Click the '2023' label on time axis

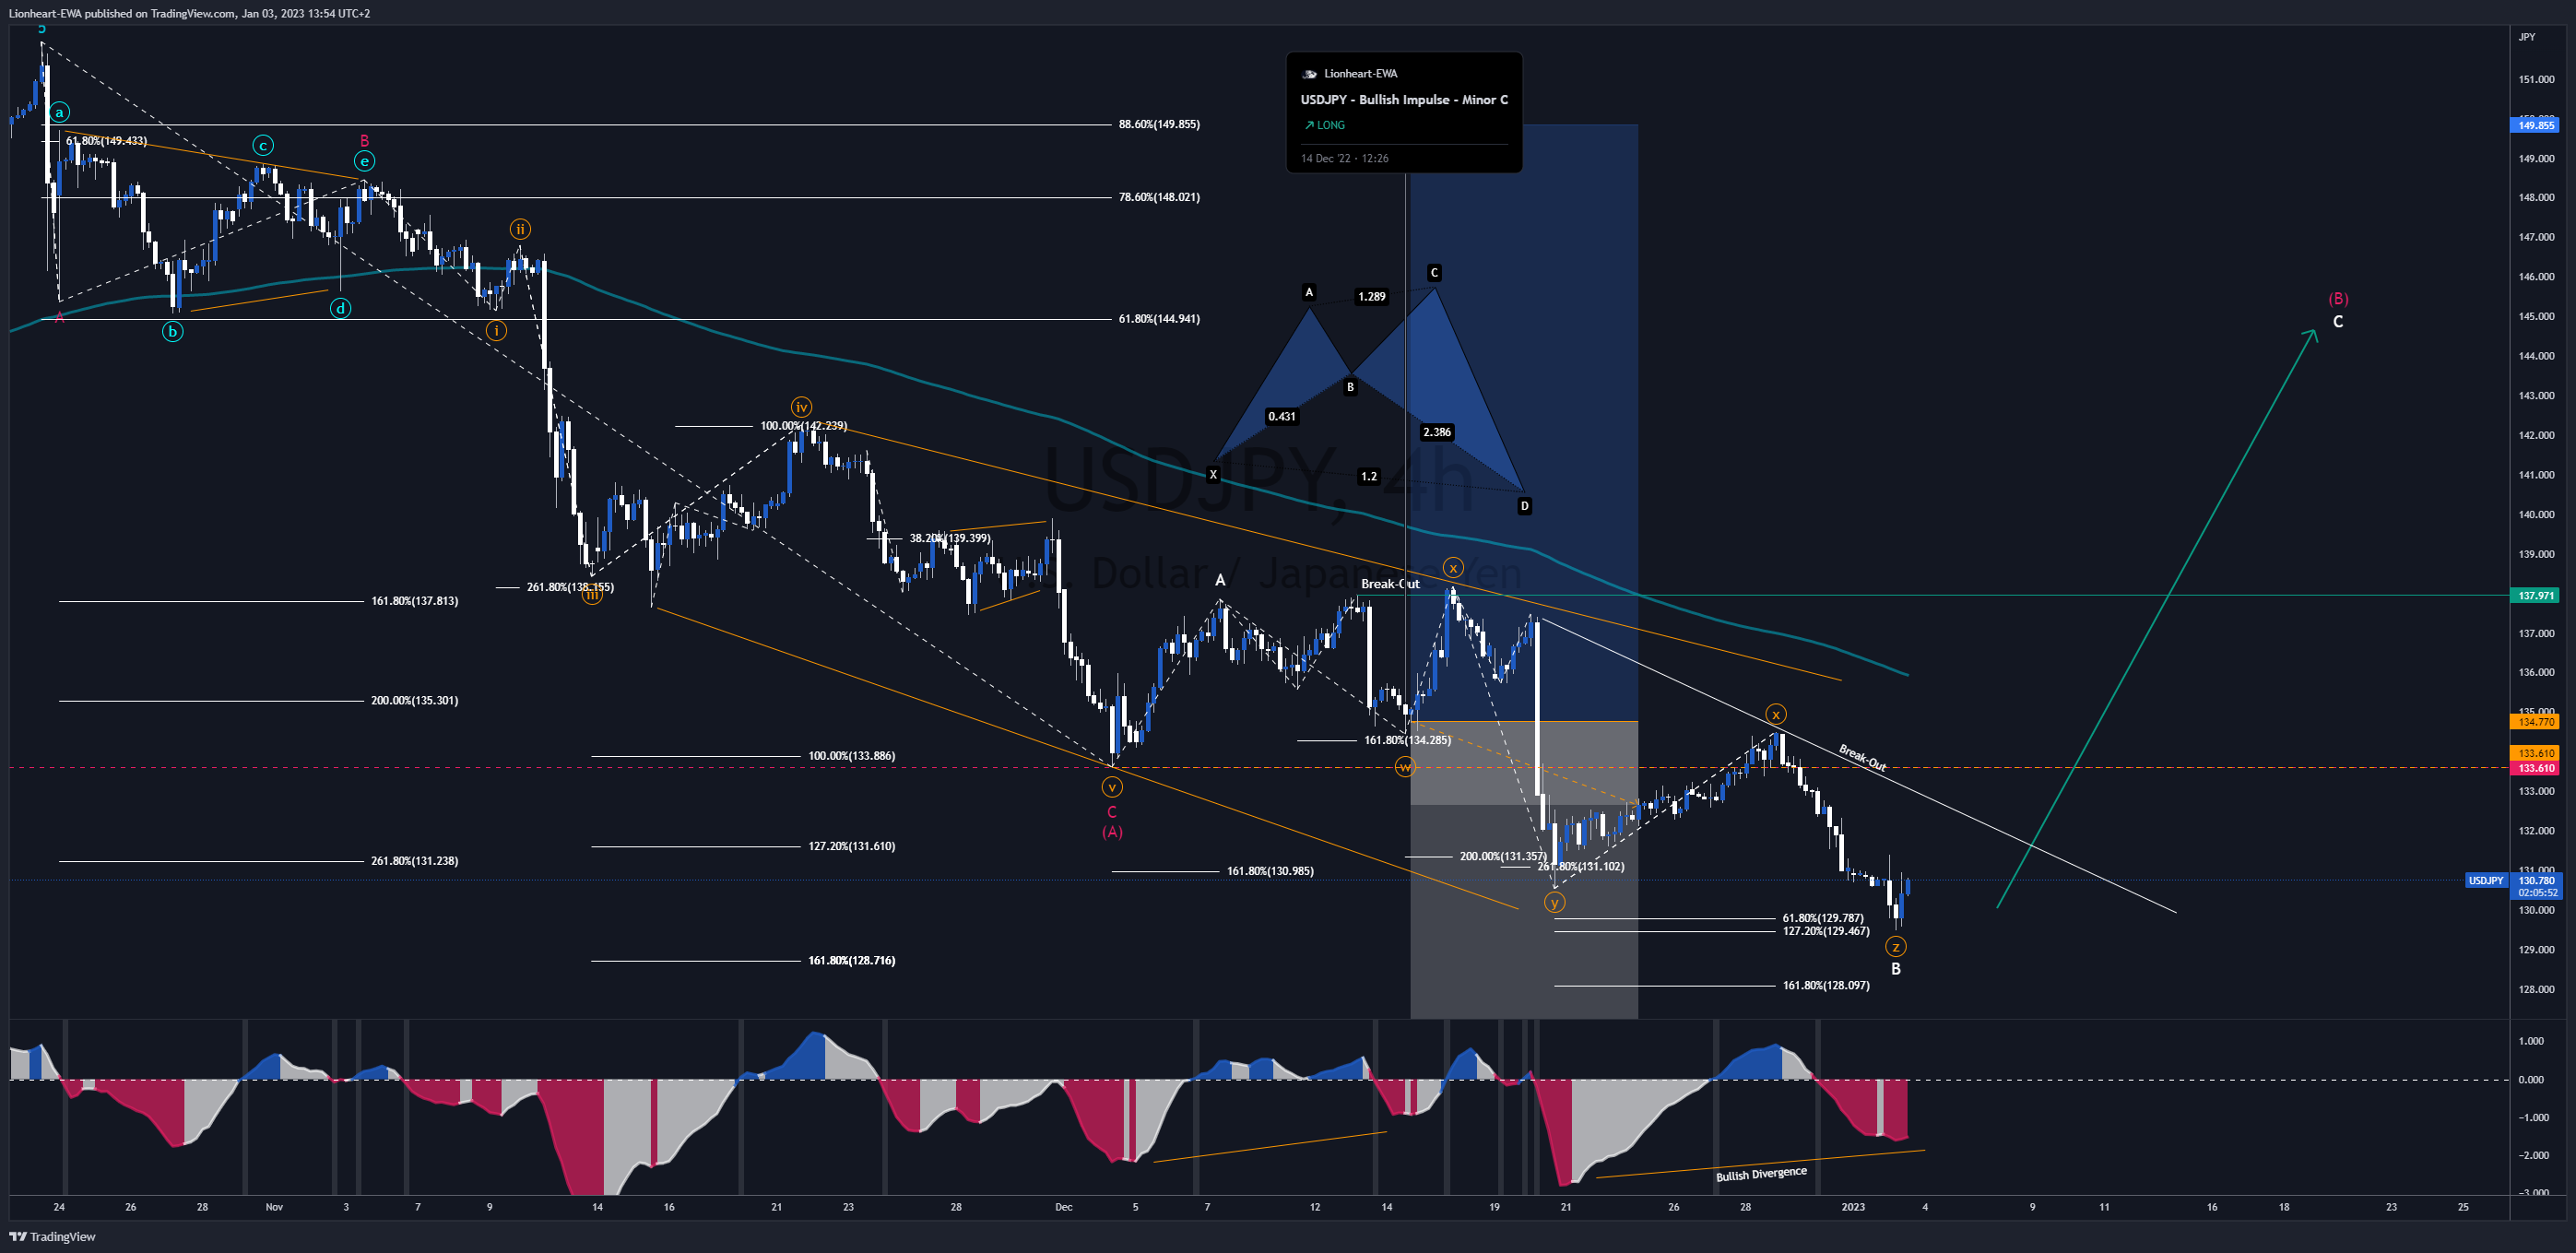click(x=1852, y=1207)
